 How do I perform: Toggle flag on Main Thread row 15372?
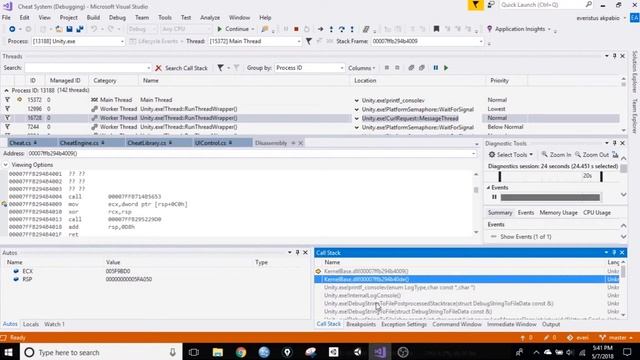click(7, 100)
